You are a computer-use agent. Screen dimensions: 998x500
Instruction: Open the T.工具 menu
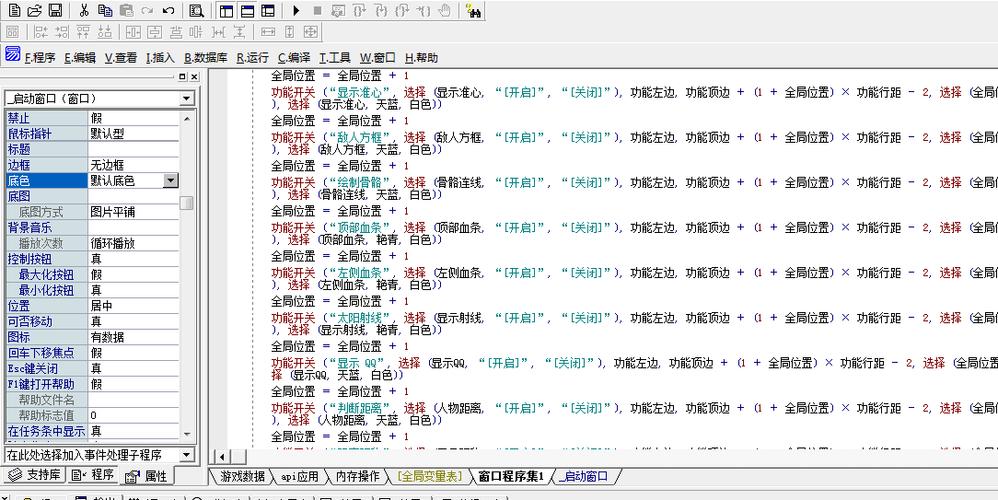tap(335, 58)
